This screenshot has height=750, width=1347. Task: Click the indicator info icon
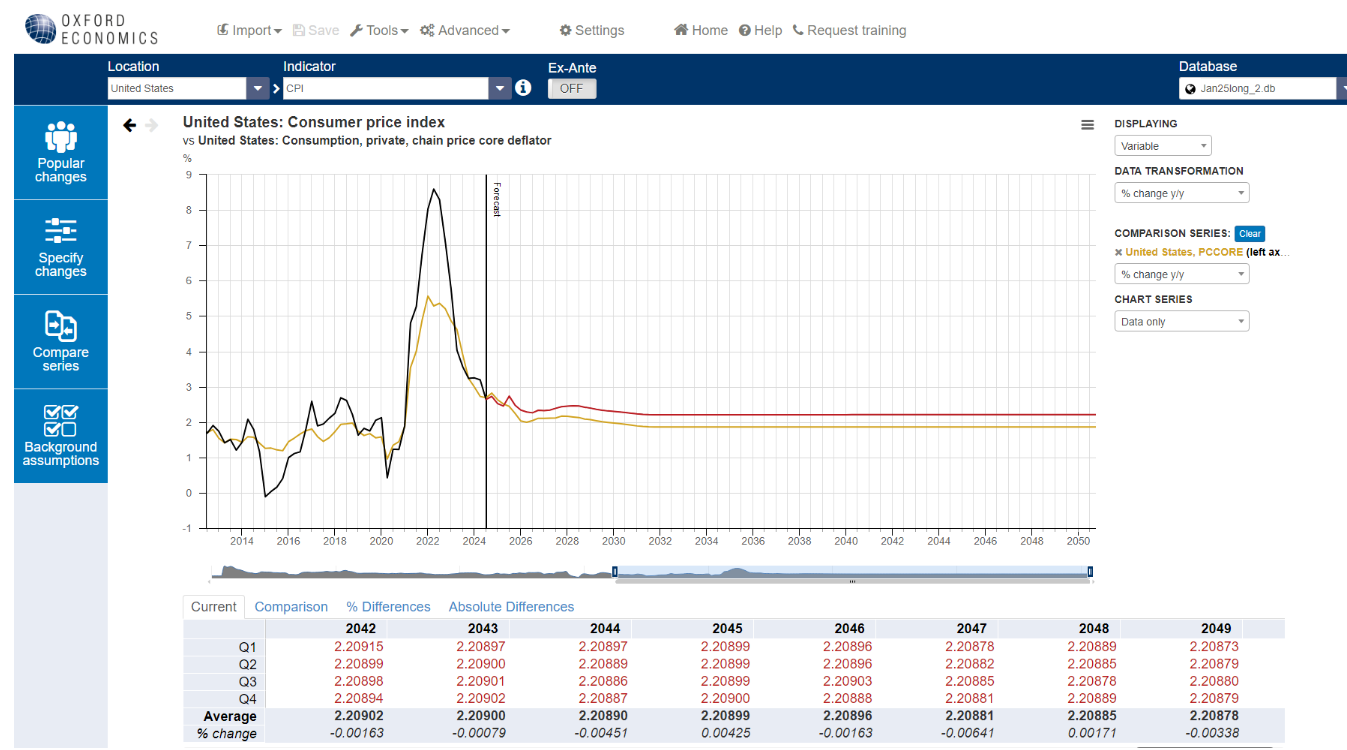(523, 88)
